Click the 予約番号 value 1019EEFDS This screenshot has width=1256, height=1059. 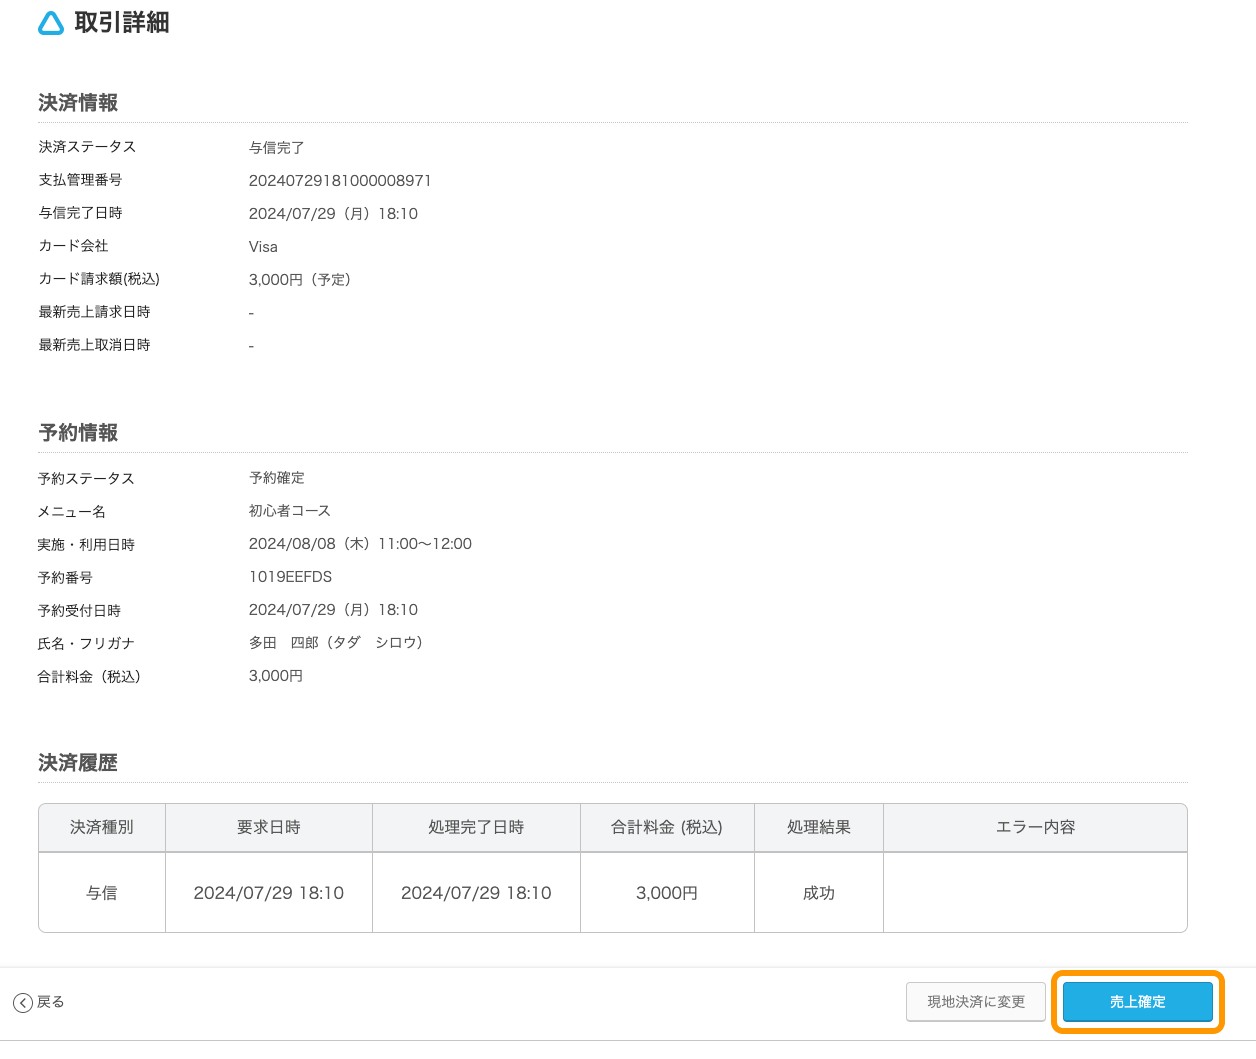point(290,577)
